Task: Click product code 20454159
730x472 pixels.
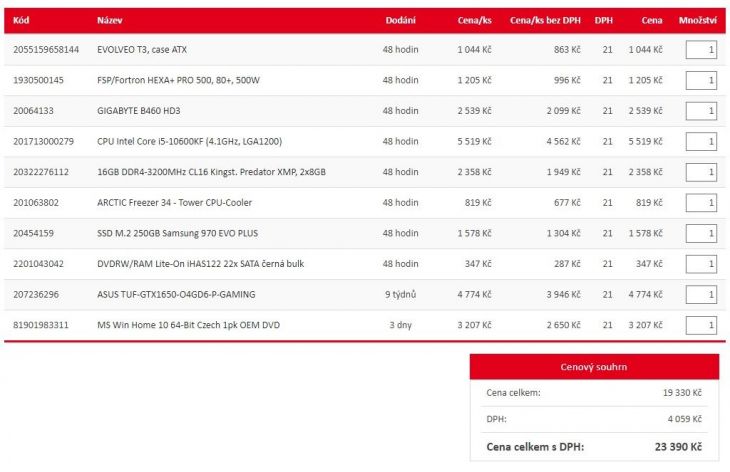Action: tap(34, 233)
